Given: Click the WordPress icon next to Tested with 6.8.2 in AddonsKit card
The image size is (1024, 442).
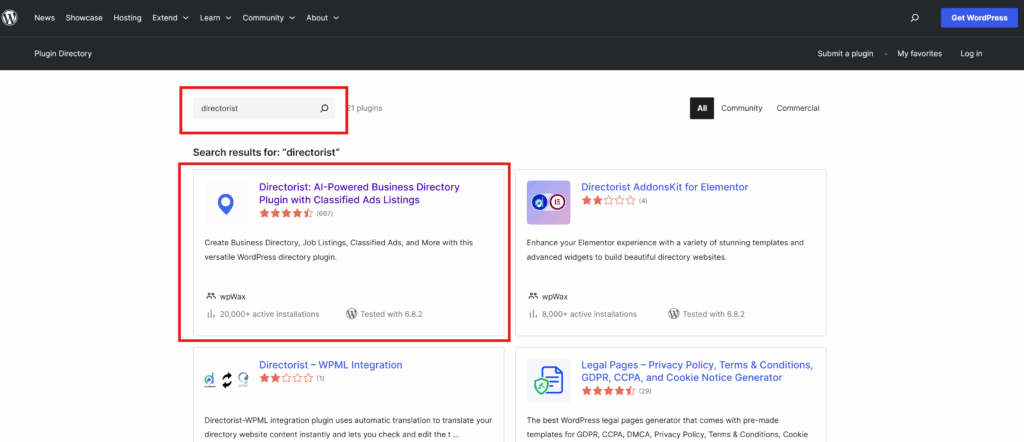Looking at the screenshot, I should [x=674, y=313].
